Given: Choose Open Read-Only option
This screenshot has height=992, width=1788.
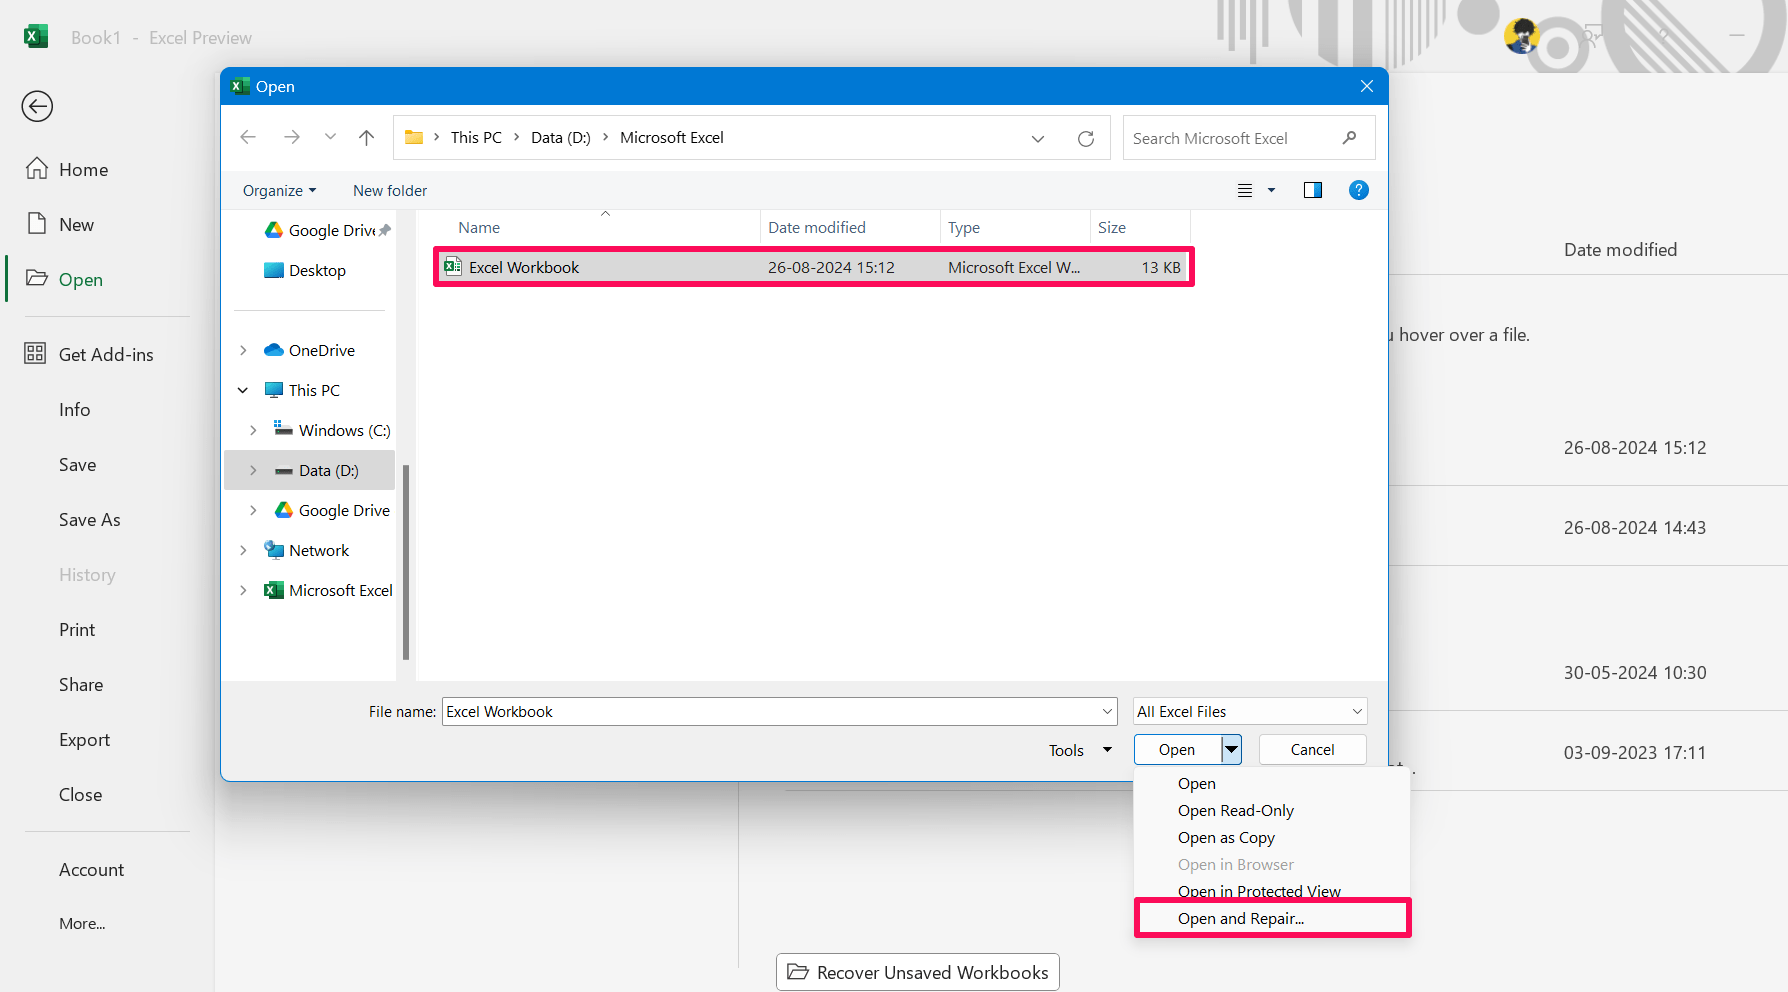Looking at the screenshot, I should 1236,810.
